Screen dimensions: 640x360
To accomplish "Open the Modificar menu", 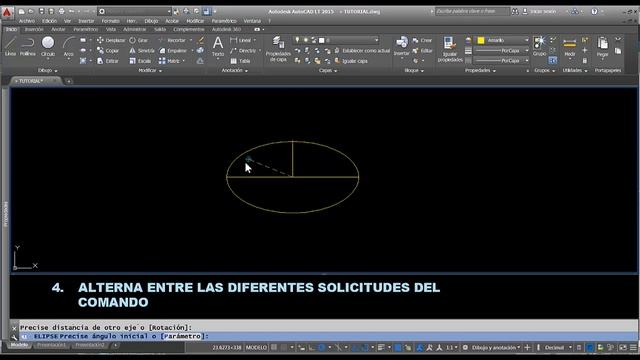I will (195, 21).
